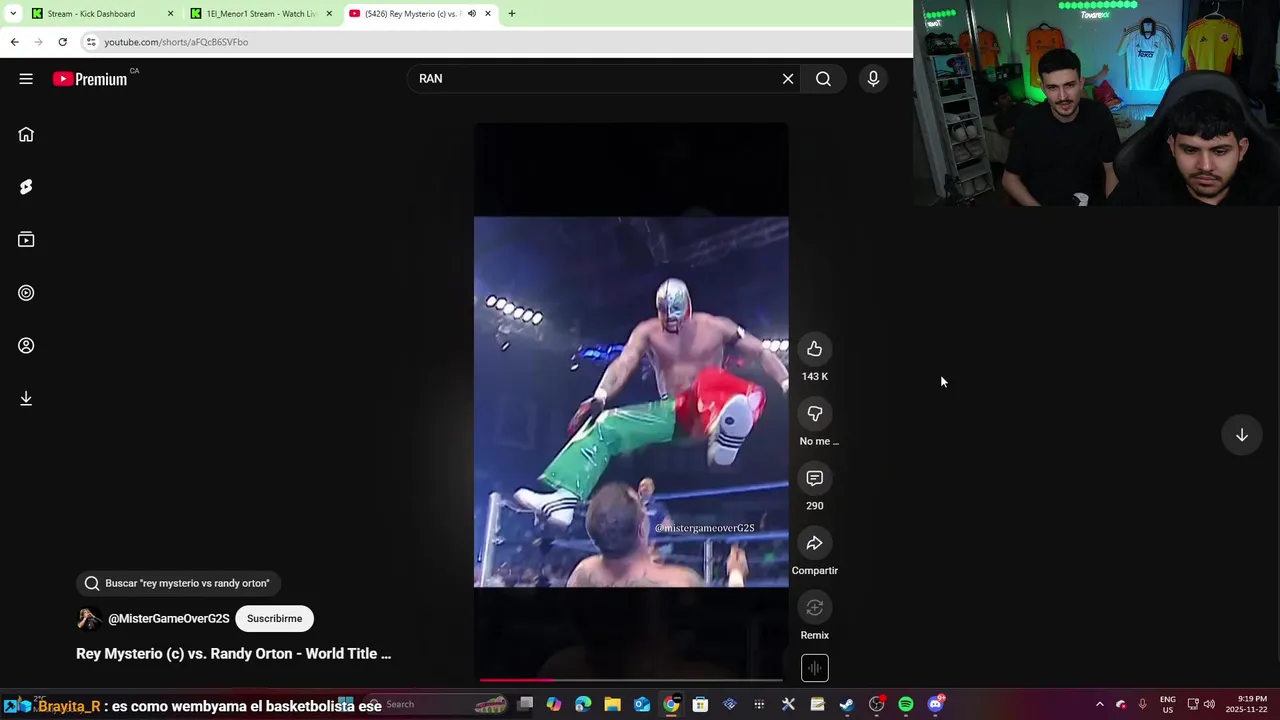Screen dimensions: 1280x720
Task: Open the Shorts section in sidebar
Action: click(26, 187)
